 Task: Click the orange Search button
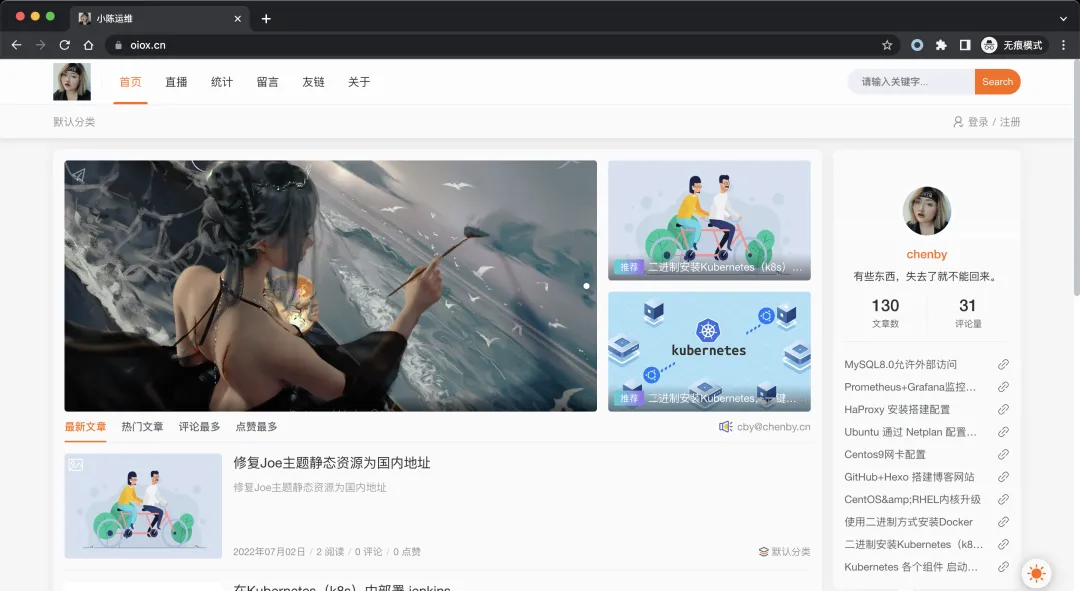997,82
